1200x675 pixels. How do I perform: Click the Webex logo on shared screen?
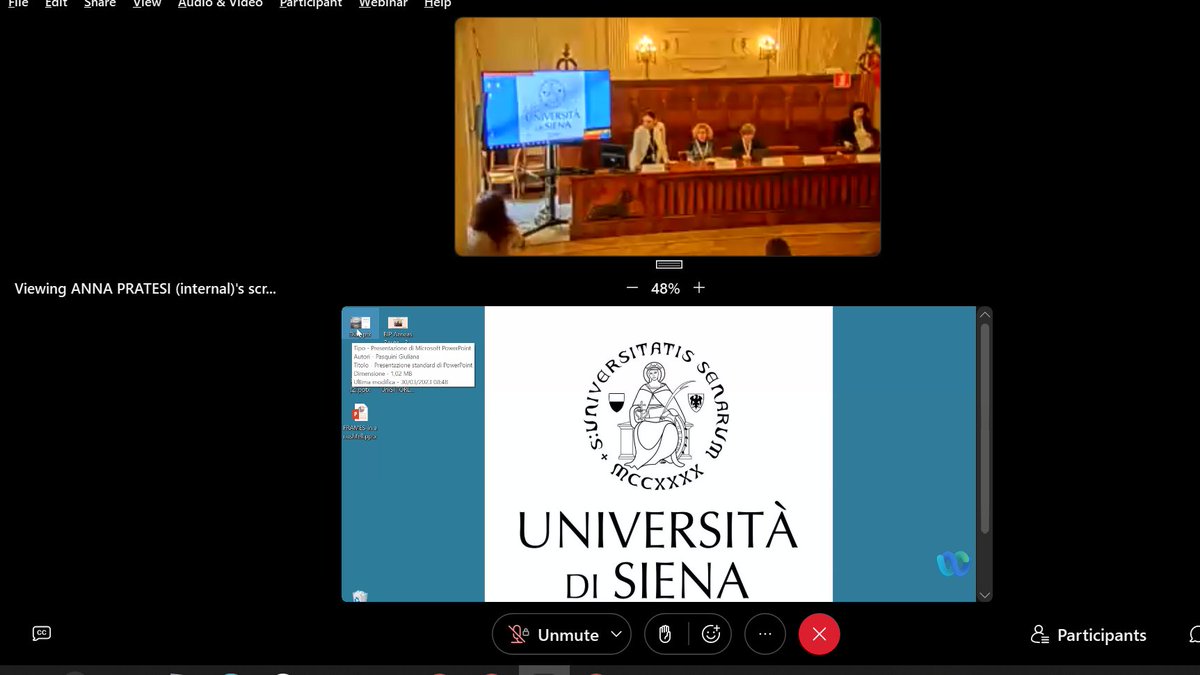953,564
